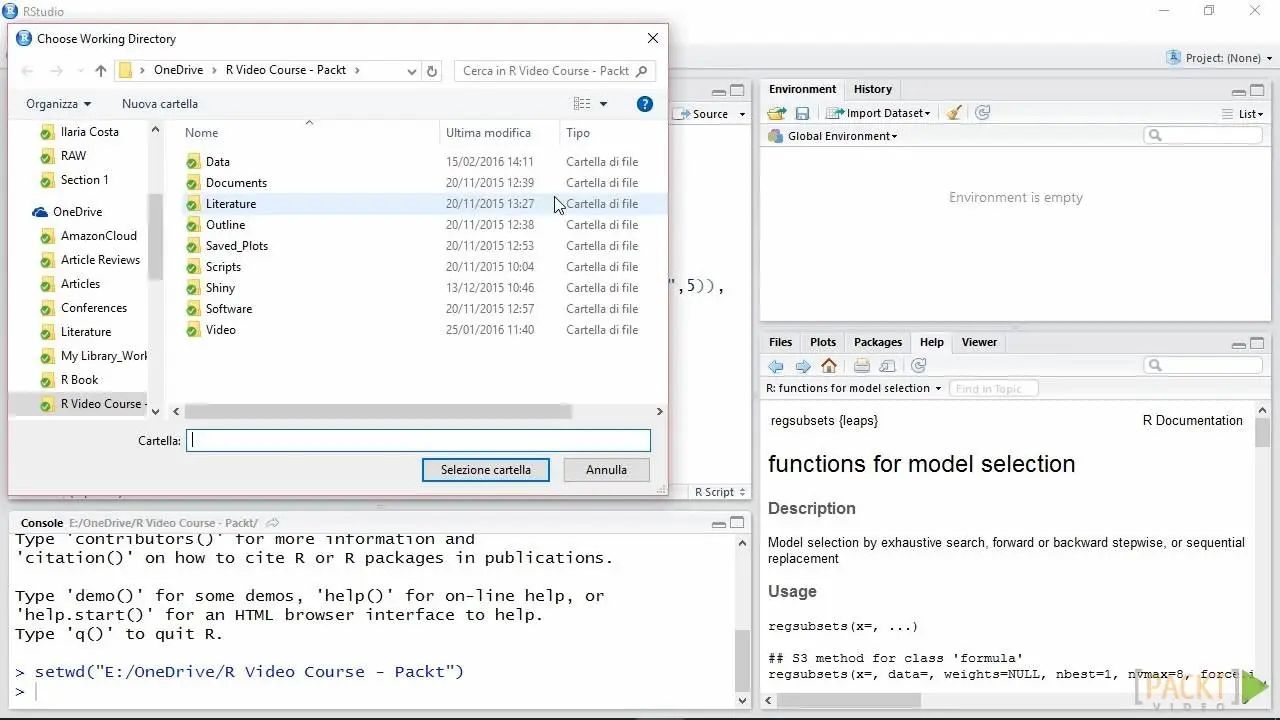Open the List view dropdown in Environment
Image resolution: width=1280 pixels, height=720 pixels.
tap(1242, 114)
